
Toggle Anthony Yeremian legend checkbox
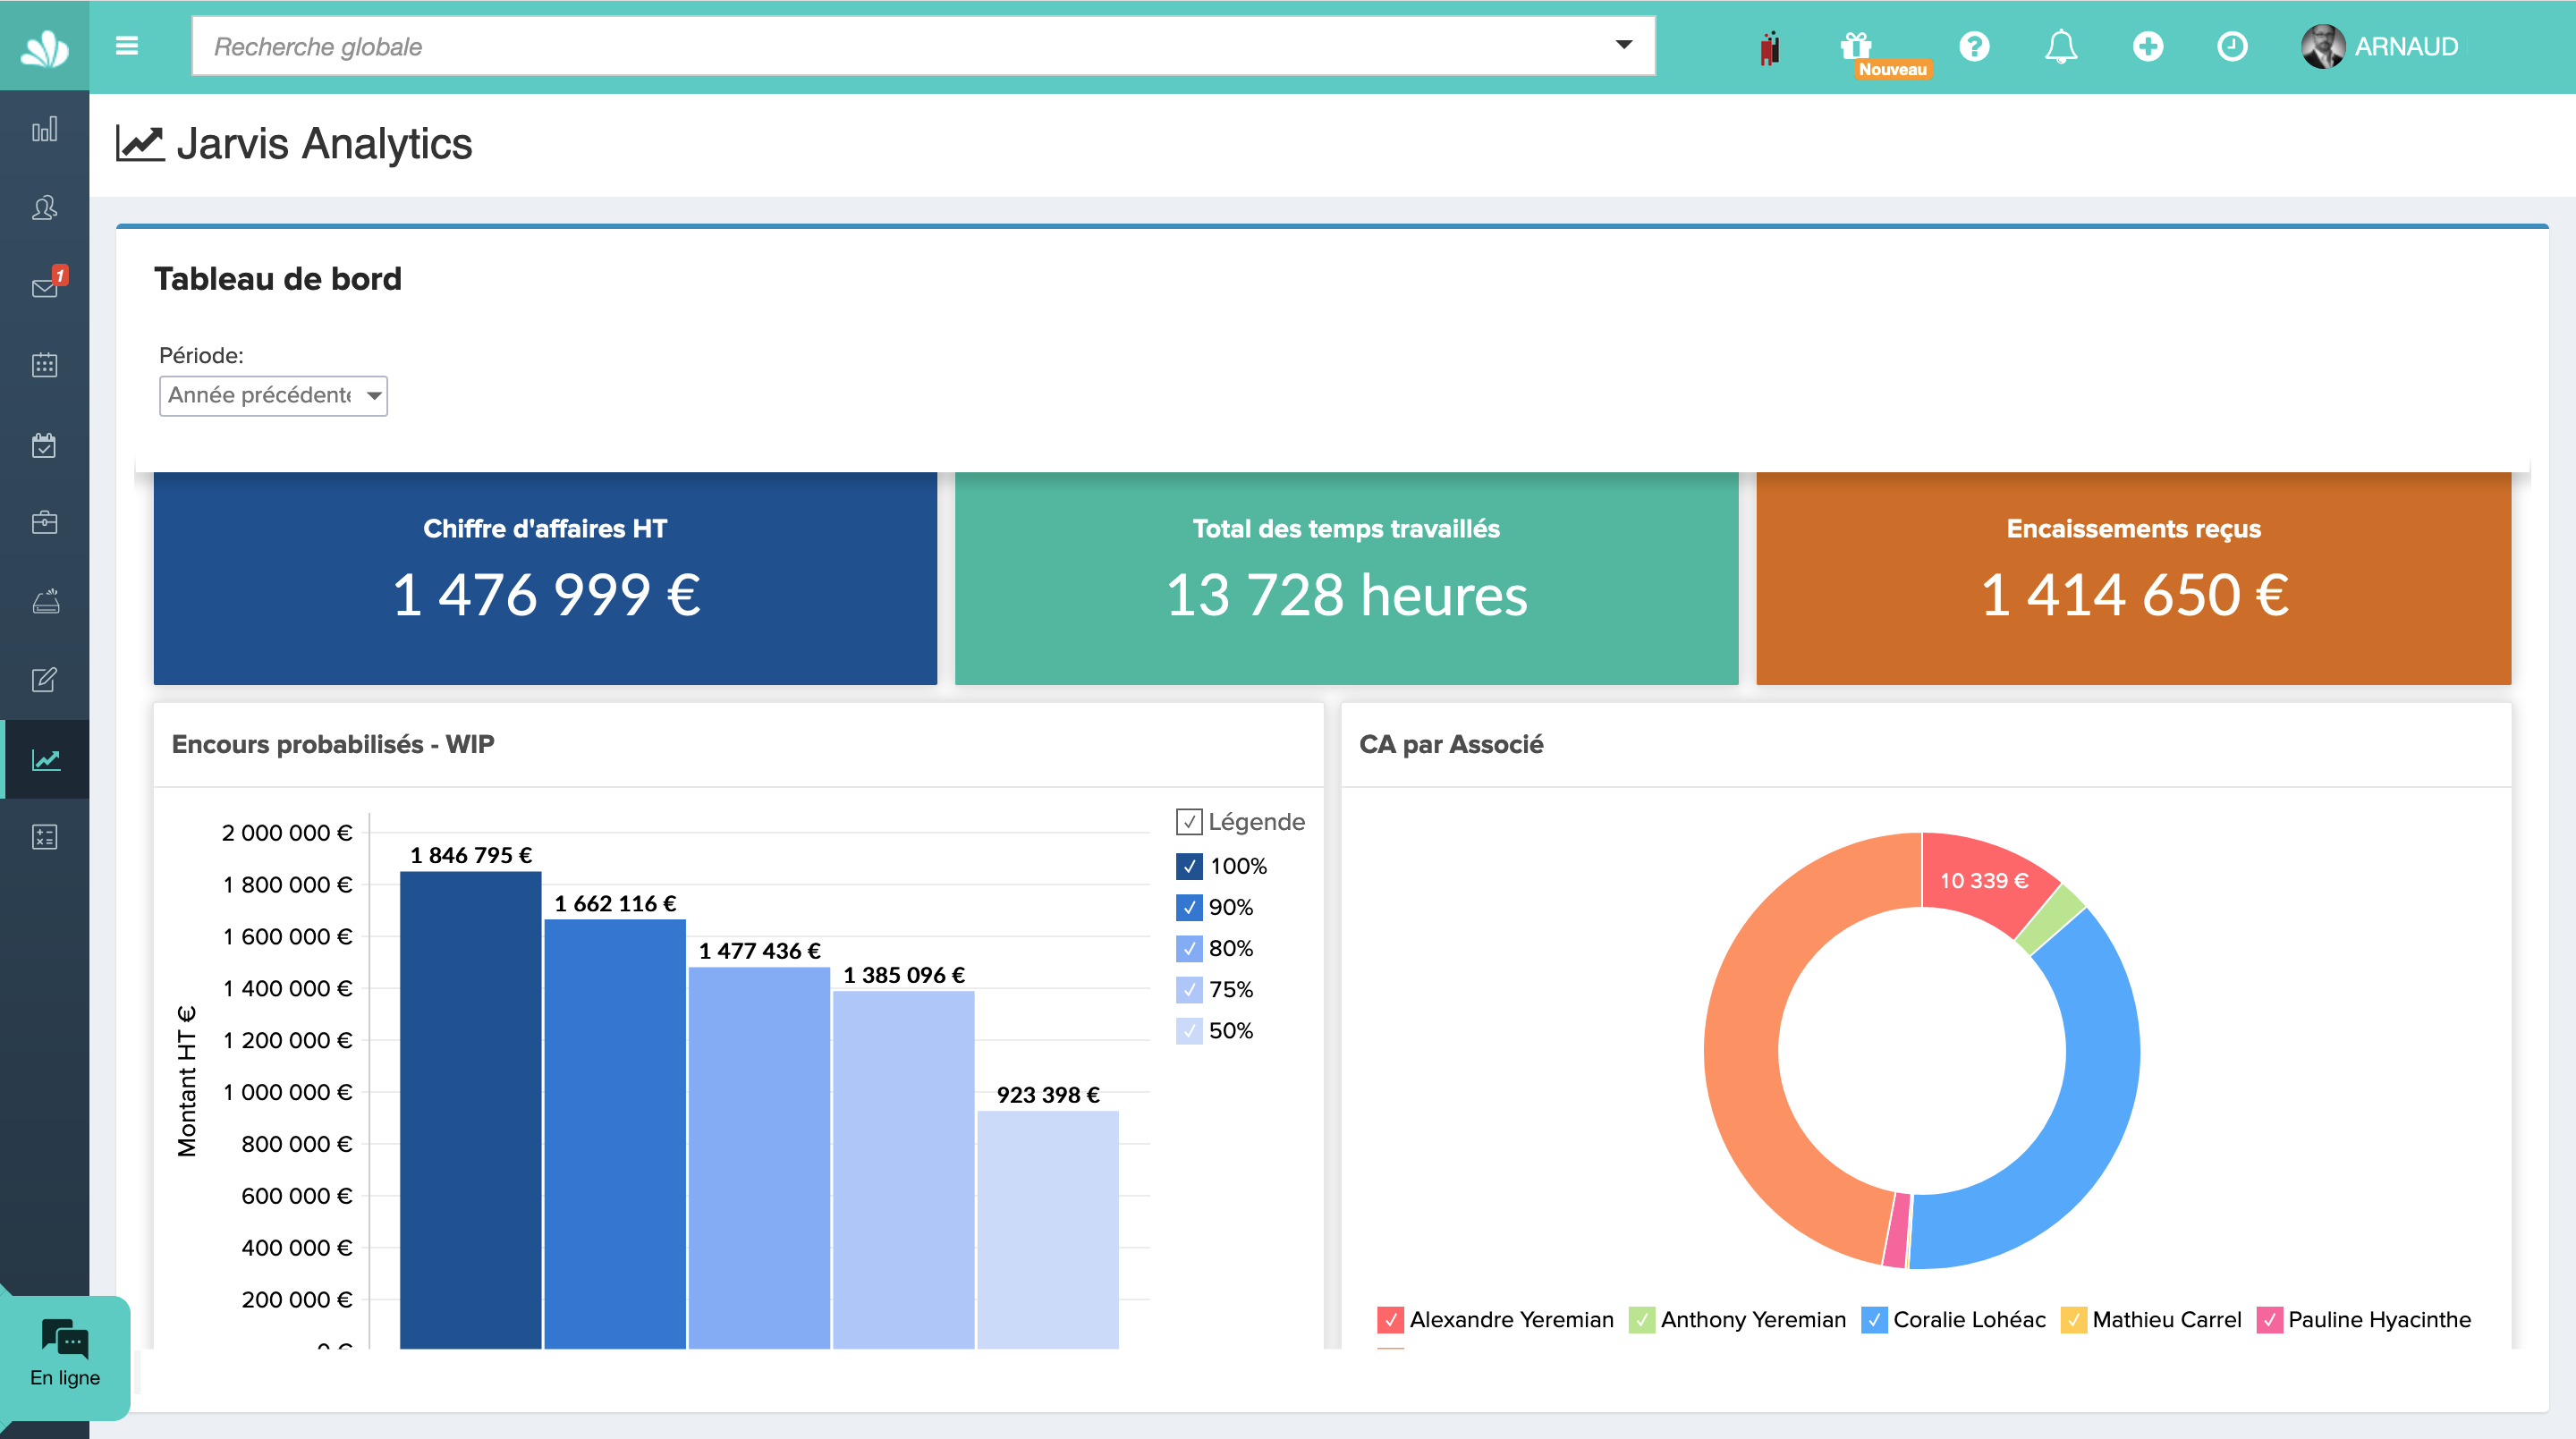click(x=1641, y=1320)
